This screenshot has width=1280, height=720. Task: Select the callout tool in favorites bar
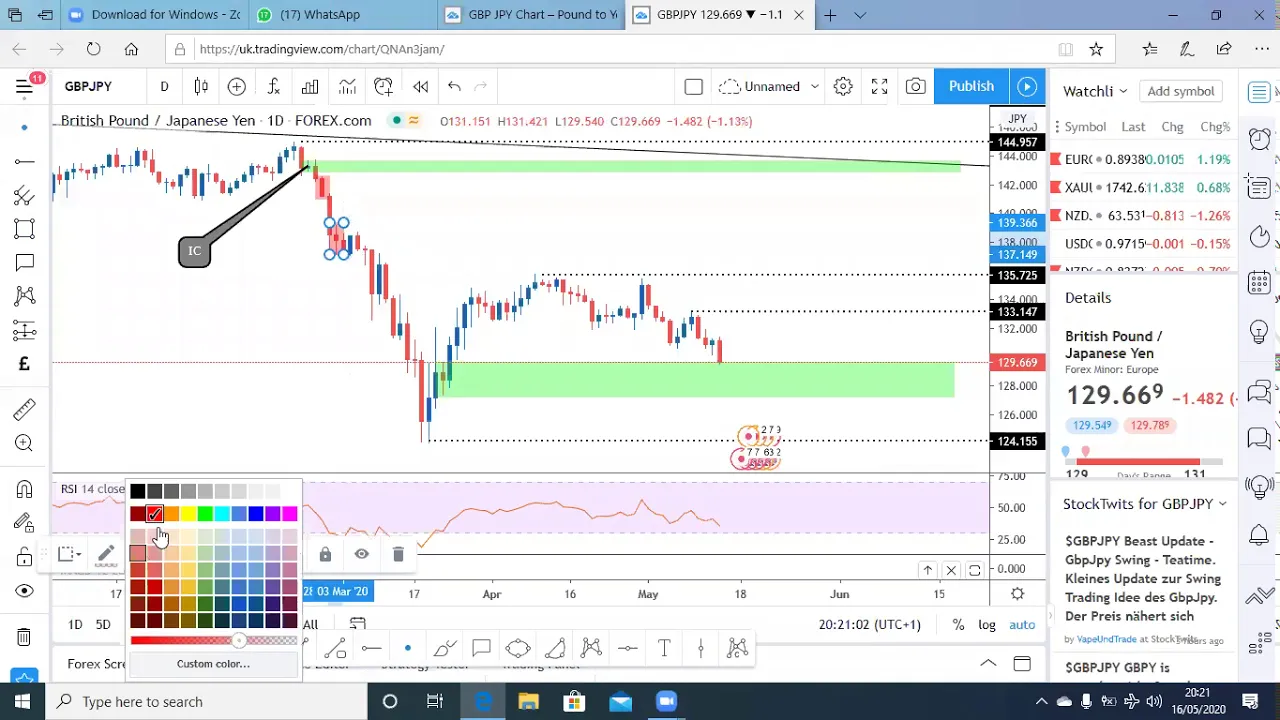click(x=481, y=649)
